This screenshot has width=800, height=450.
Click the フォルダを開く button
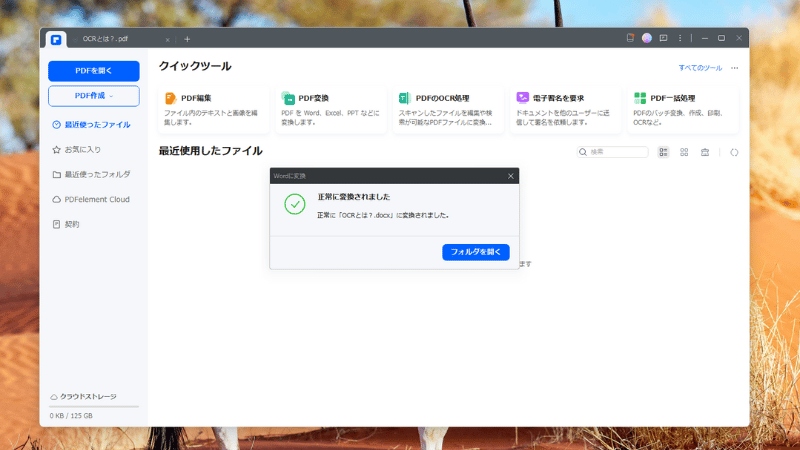(x=475, y=252)
